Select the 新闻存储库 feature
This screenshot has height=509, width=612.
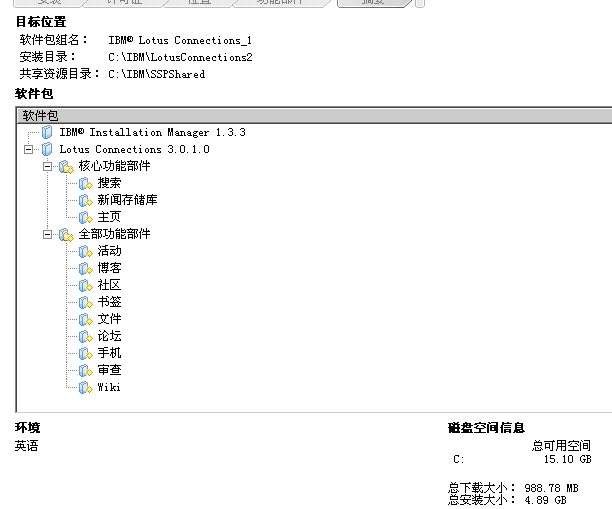[127, 200]
